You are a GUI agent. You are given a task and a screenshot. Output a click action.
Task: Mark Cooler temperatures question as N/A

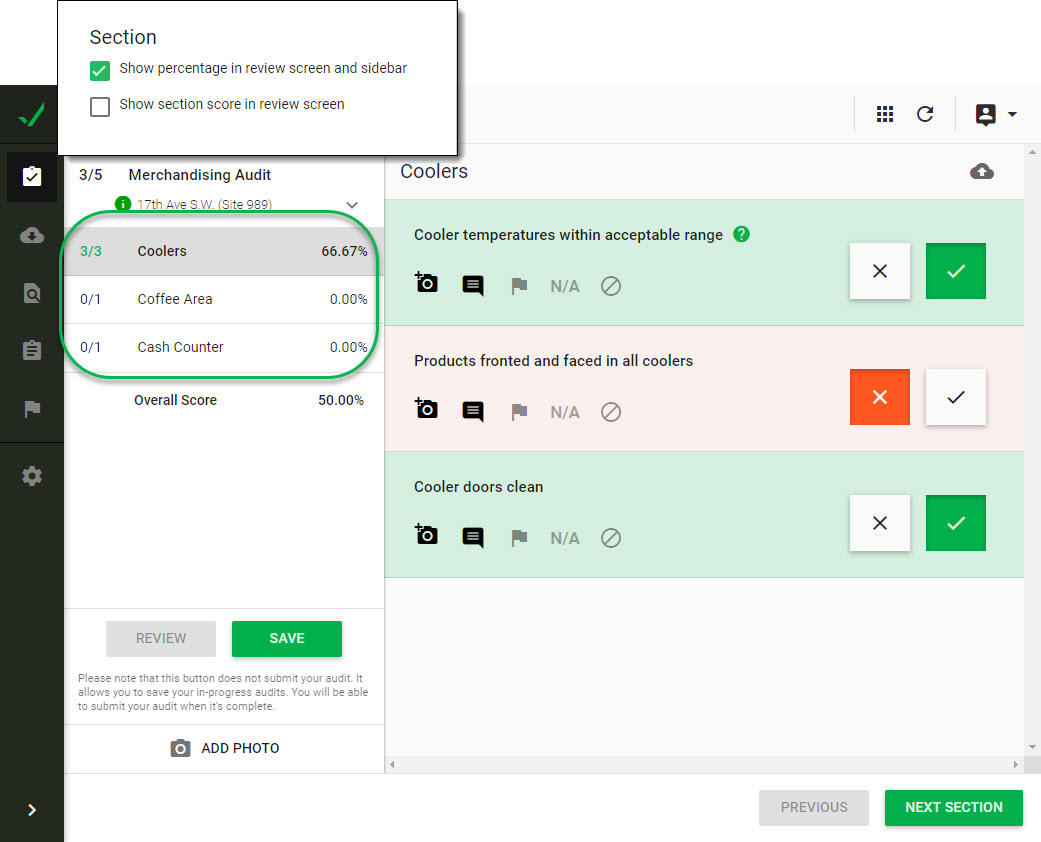pyautogui.click(x=565, y=286)
